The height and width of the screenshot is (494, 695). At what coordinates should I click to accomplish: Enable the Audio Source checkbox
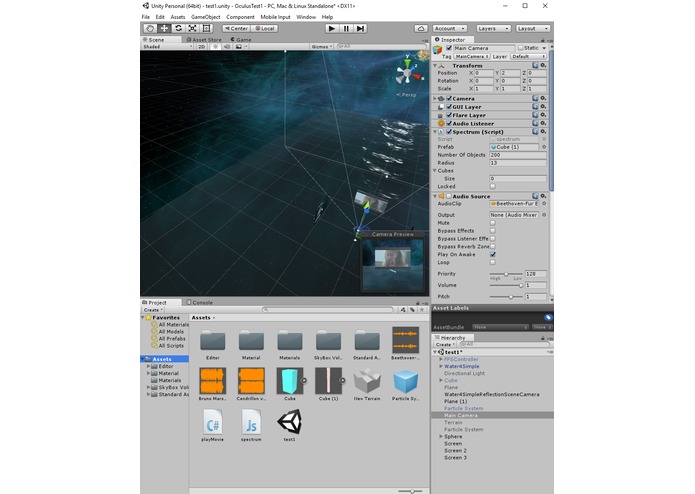coord(449,196)
